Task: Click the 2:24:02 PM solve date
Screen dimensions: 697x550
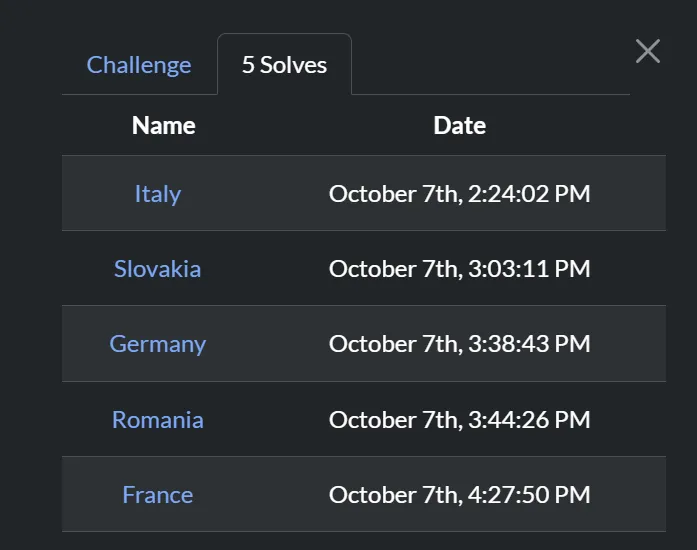Action: click(x=460, y=194)
